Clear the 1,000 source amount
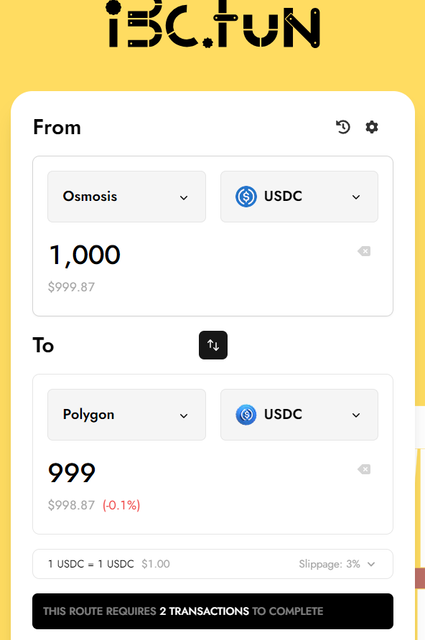This screenshot has height=640, width=425. pos(364,251)
